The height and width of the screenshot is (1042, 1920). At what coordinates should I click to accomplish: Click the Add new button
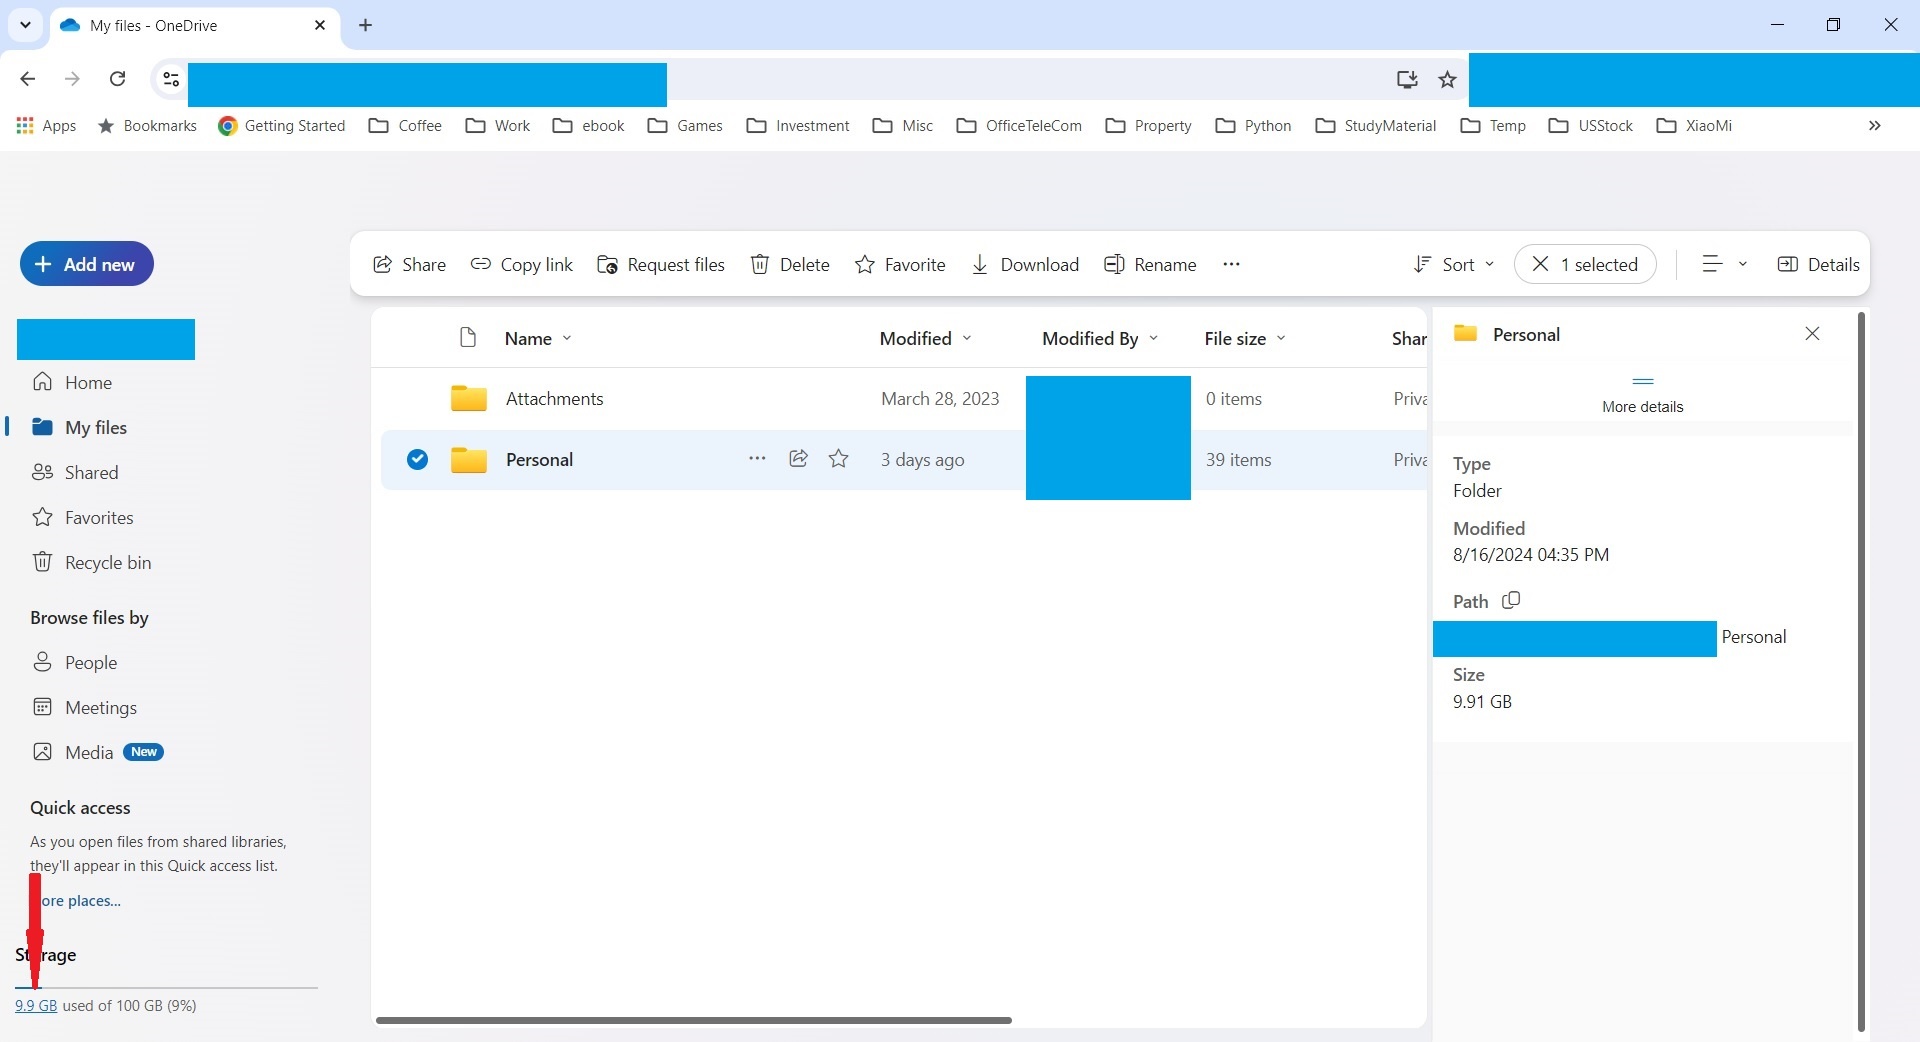[86, 264]
